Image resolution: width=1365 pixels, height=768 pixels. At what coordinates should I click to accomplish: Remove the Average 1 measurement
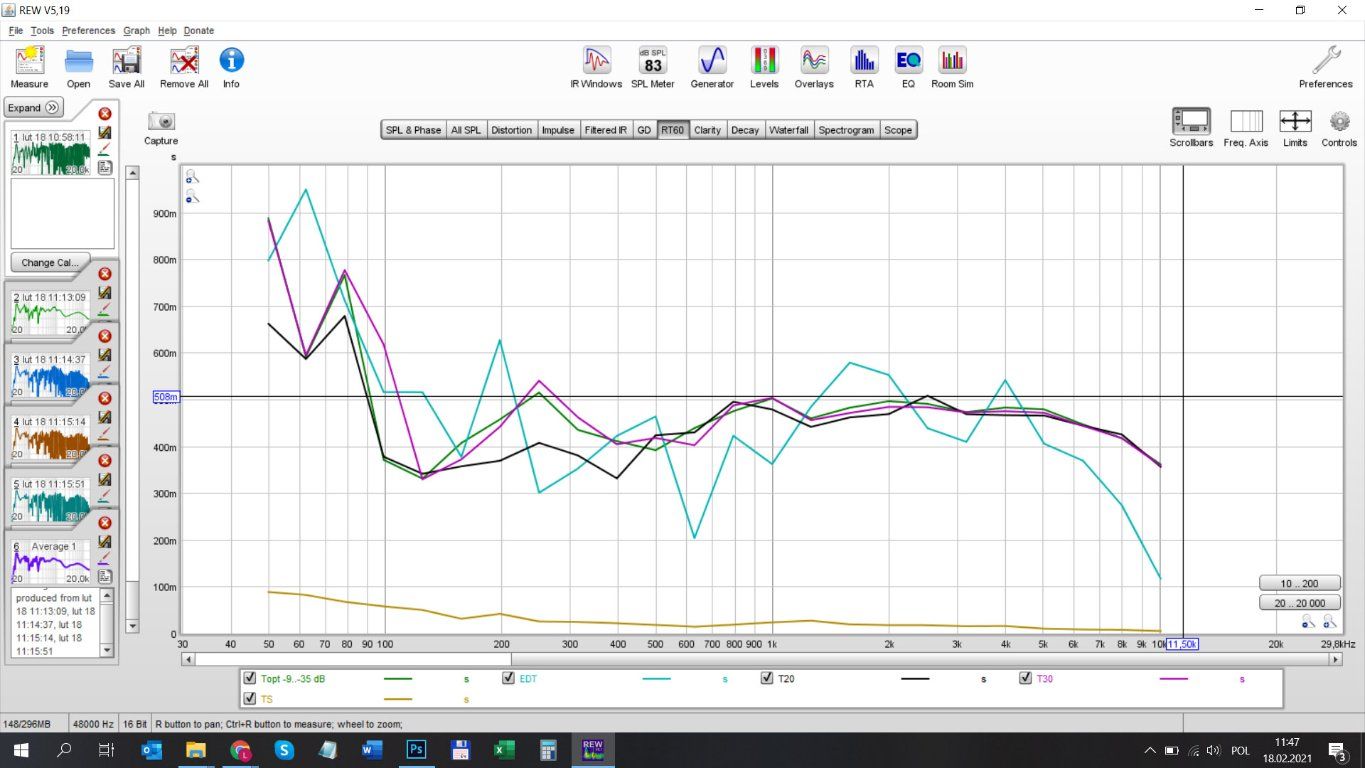105,523
